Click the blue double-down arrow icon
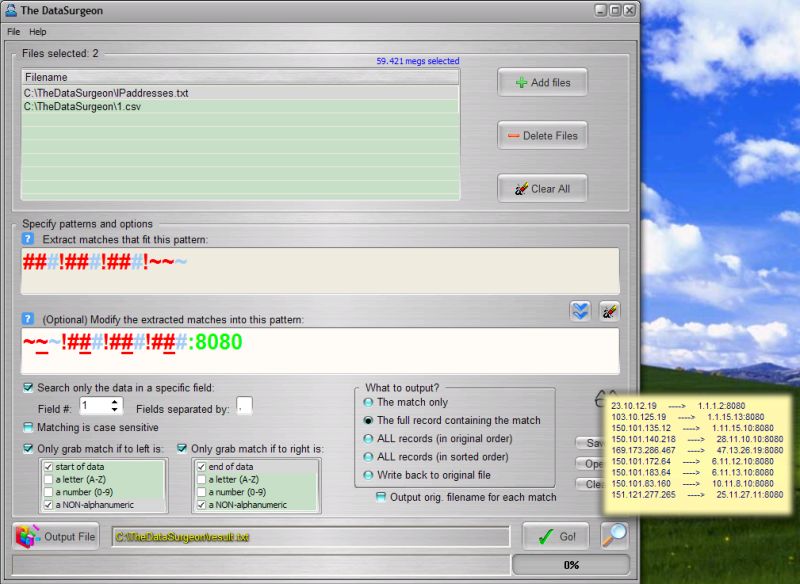Screen dimensions: 800x584 click(x=580, y=311)
